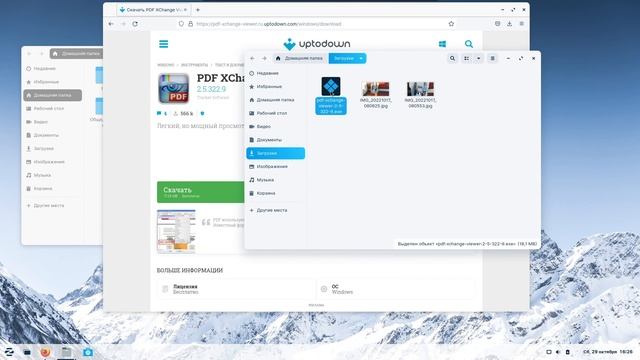Click volume icon in system tray
The width and height of the screenshot is (640, 360).
tap(558, 352)
